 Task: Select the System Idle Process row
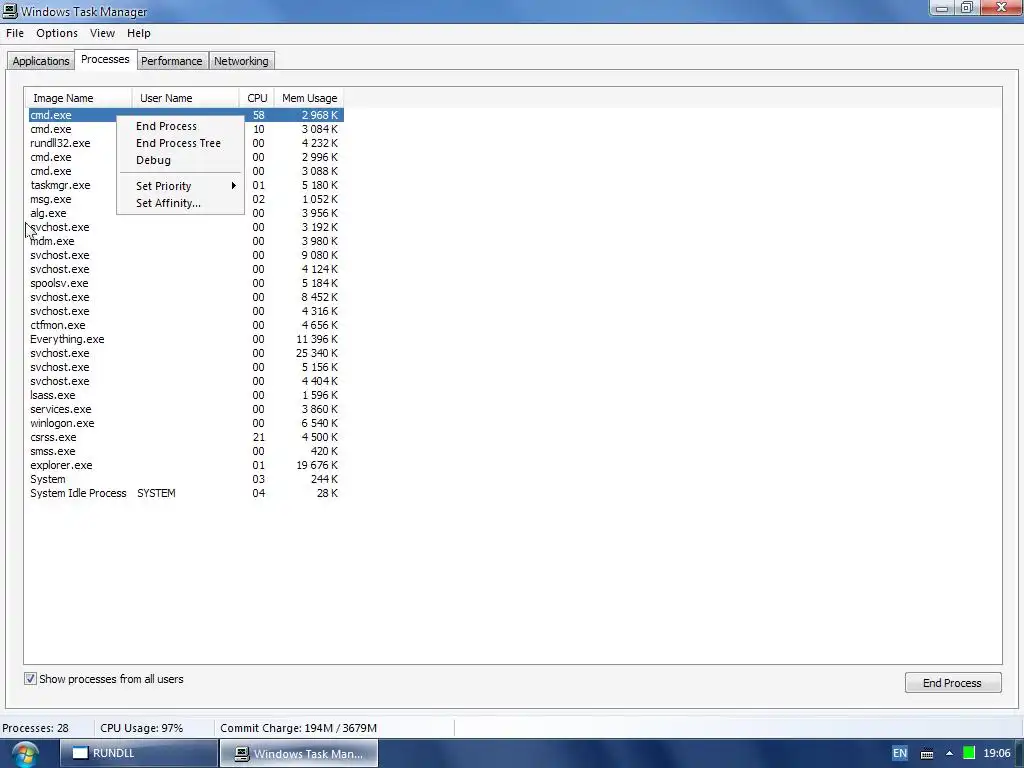[185, 494]
